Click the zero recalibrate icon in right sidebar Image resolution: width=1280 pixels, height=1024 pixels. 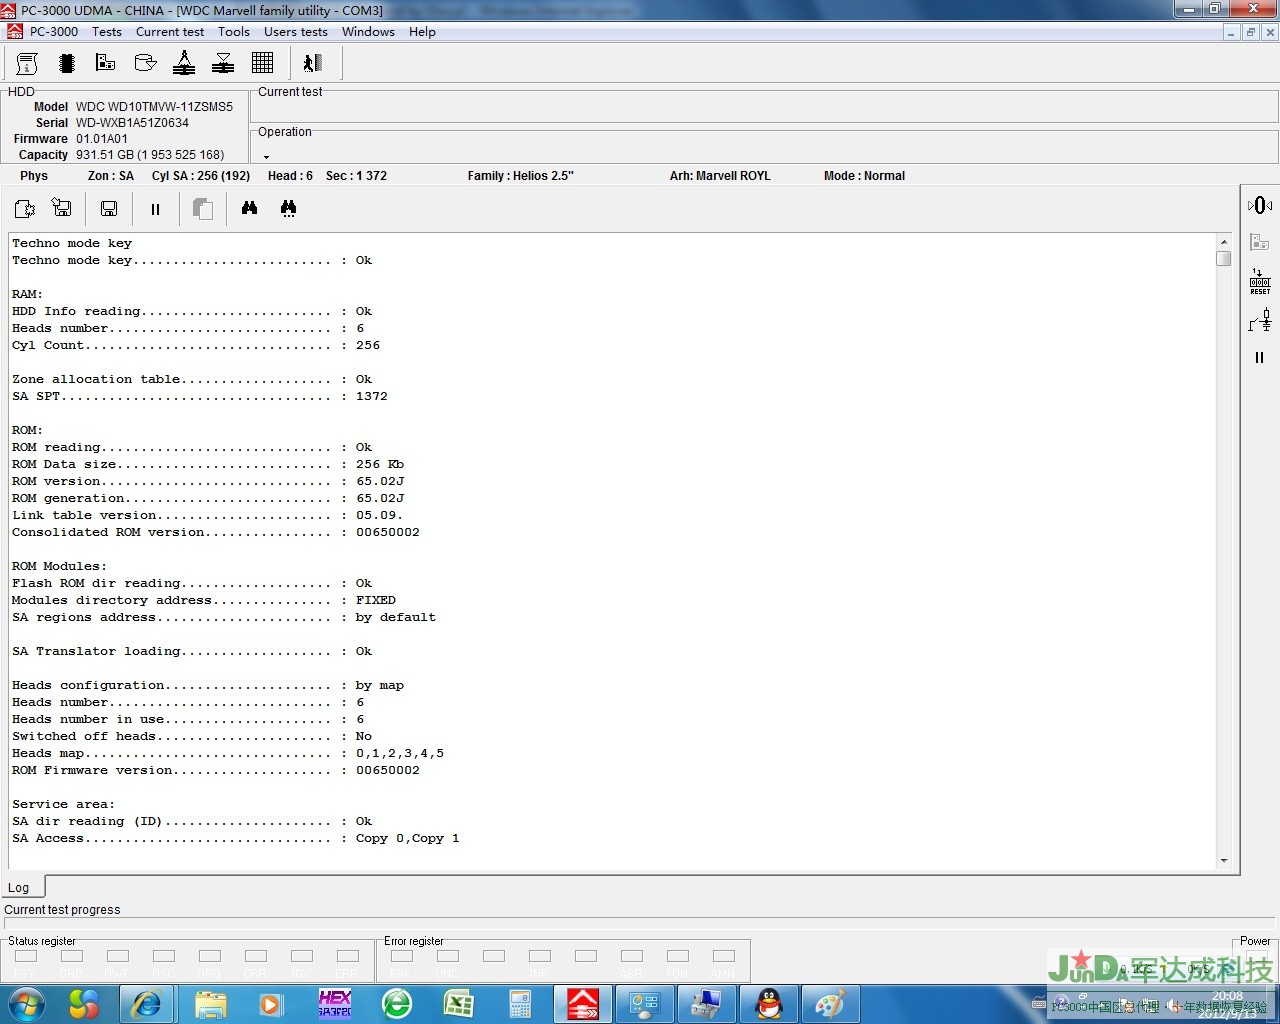(x=1260, y=205)
